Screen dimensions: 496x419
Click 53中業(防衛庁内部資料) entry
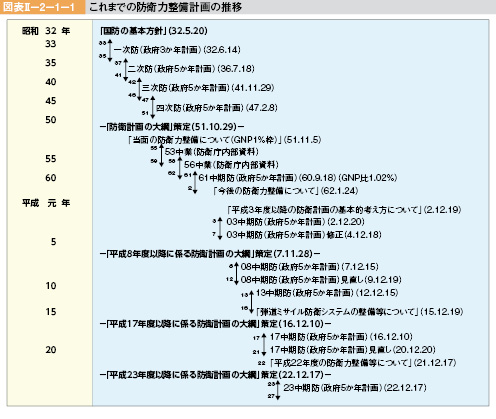(212, 152)
